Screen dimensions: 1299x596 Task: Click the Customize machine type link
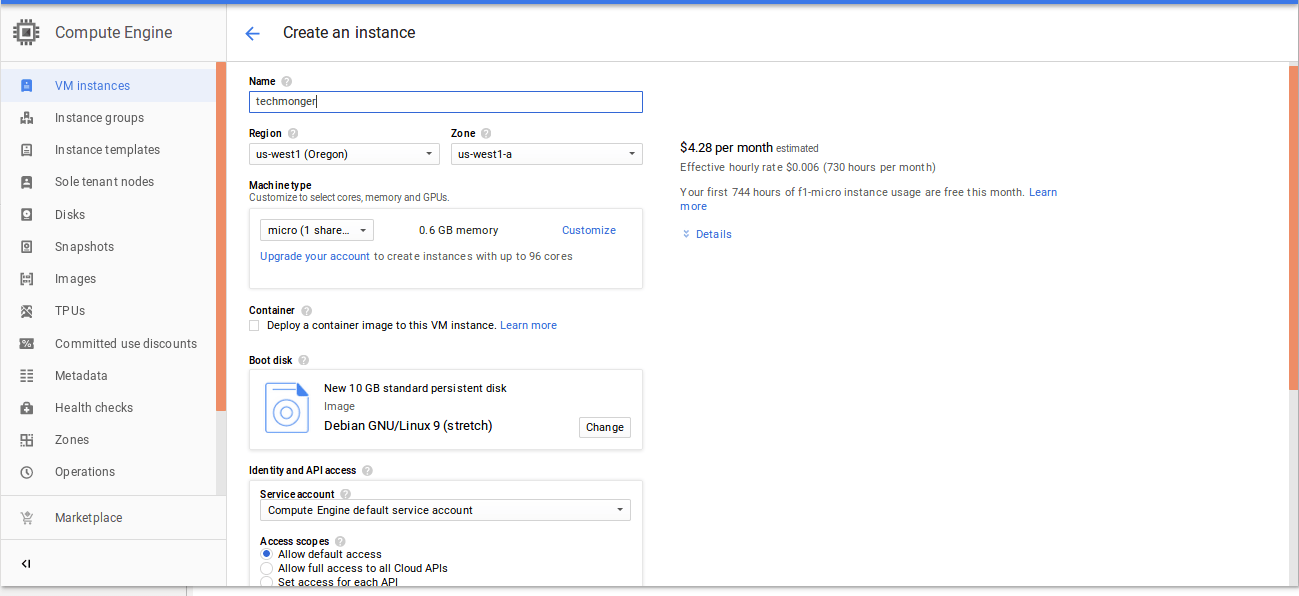588,230
